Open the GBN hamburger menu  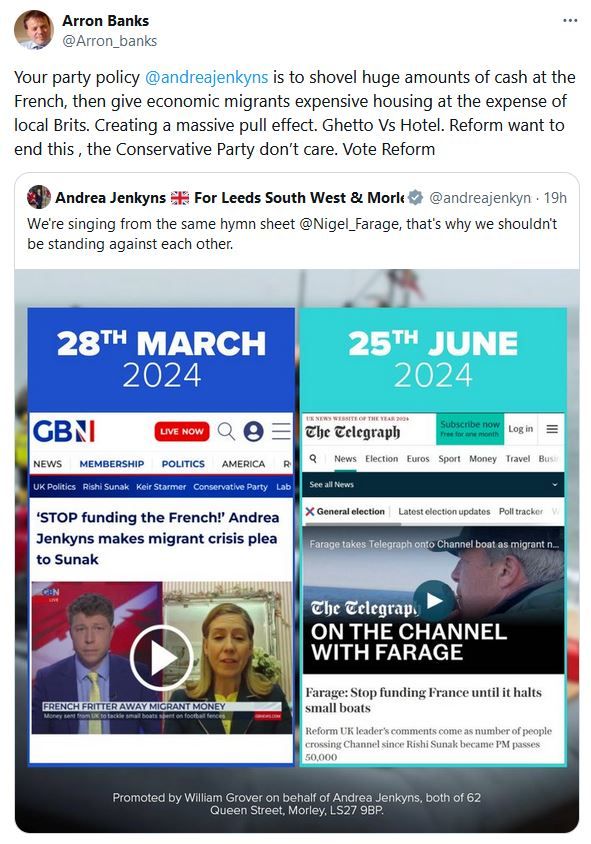pyautogui.click(x=281, y=431)
